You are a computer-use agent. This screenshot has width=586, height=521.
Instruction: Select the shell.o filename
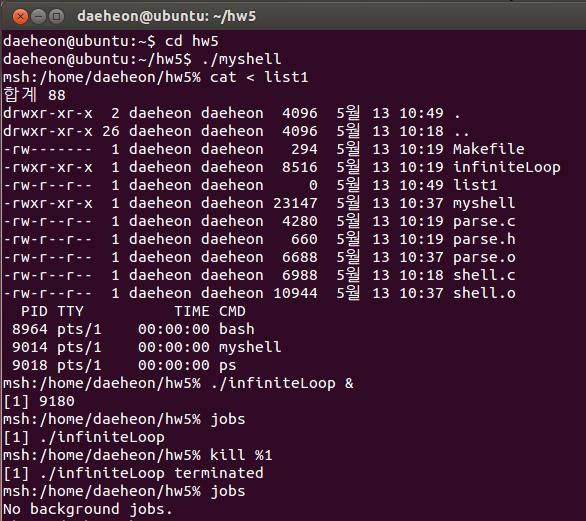click(484, 293)
